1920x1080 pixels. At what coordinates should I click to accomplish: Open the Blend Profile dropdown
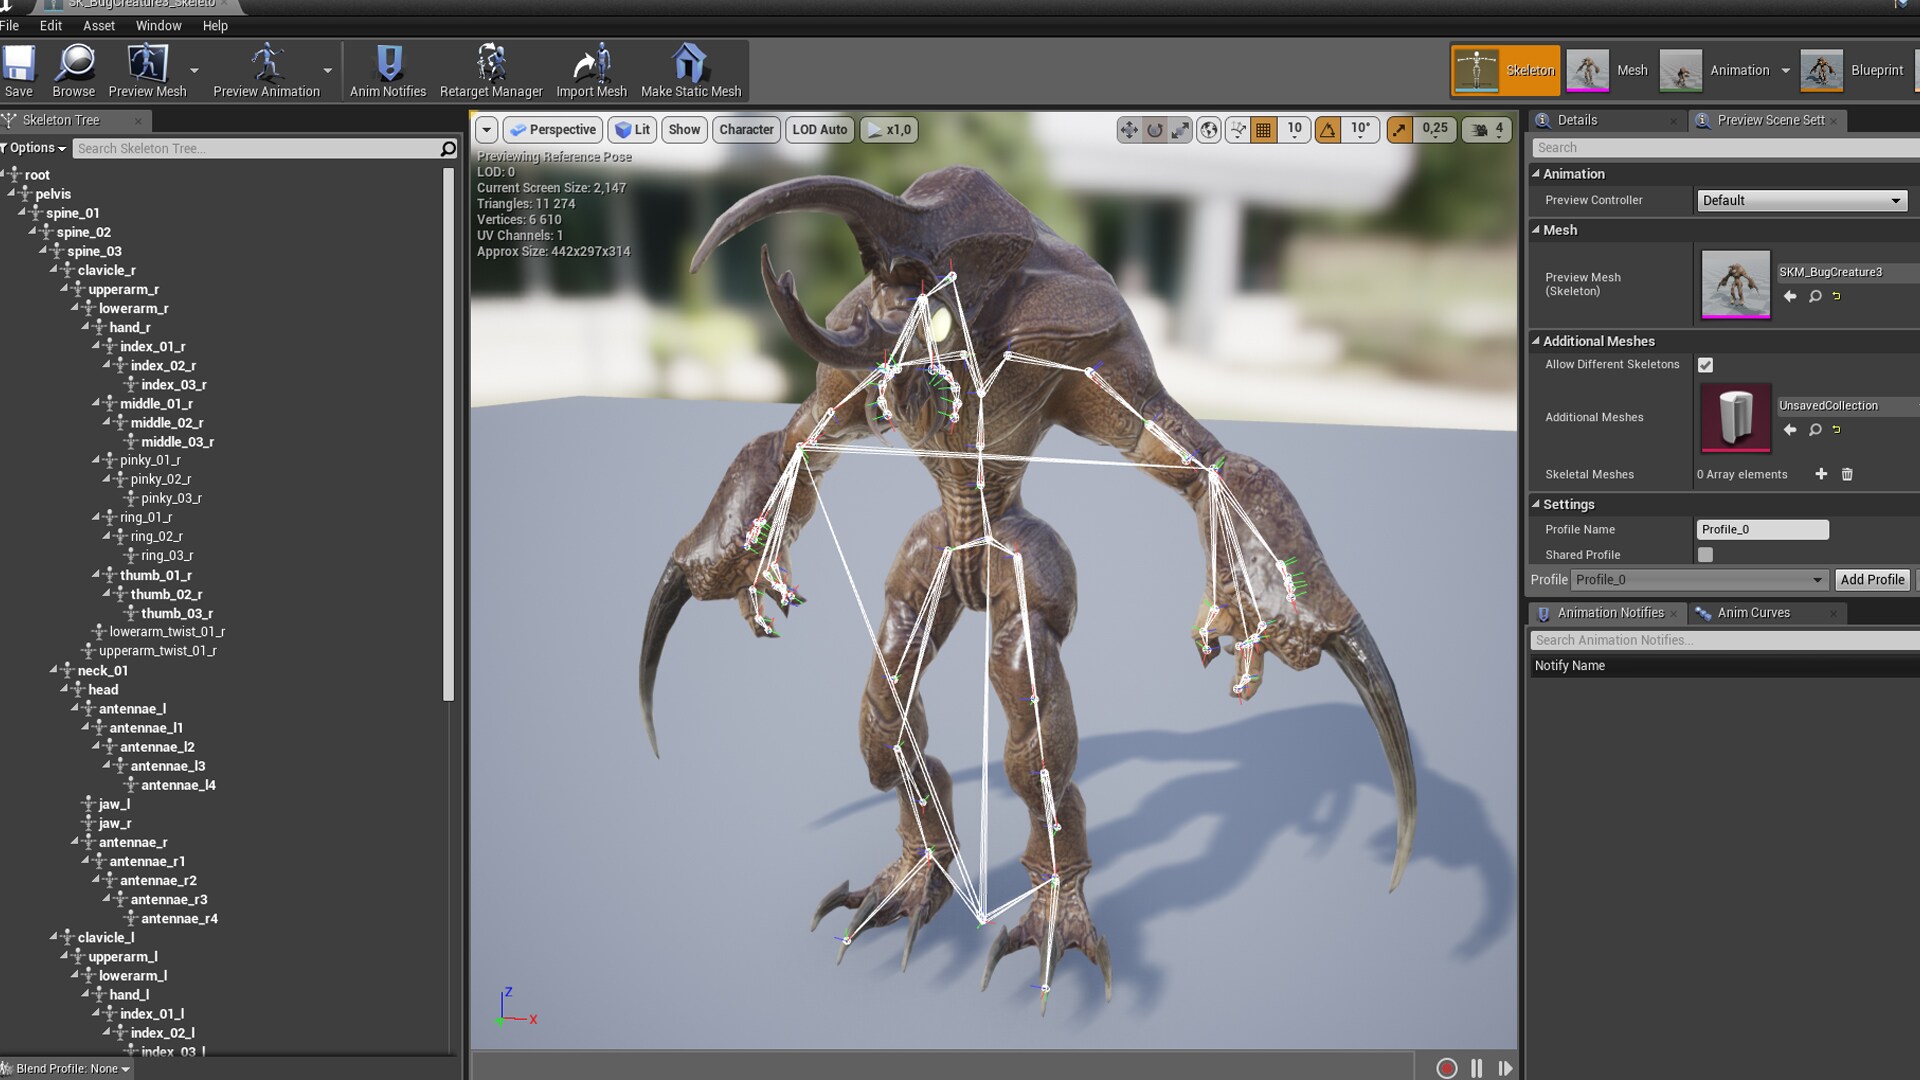coord(72,1069)
